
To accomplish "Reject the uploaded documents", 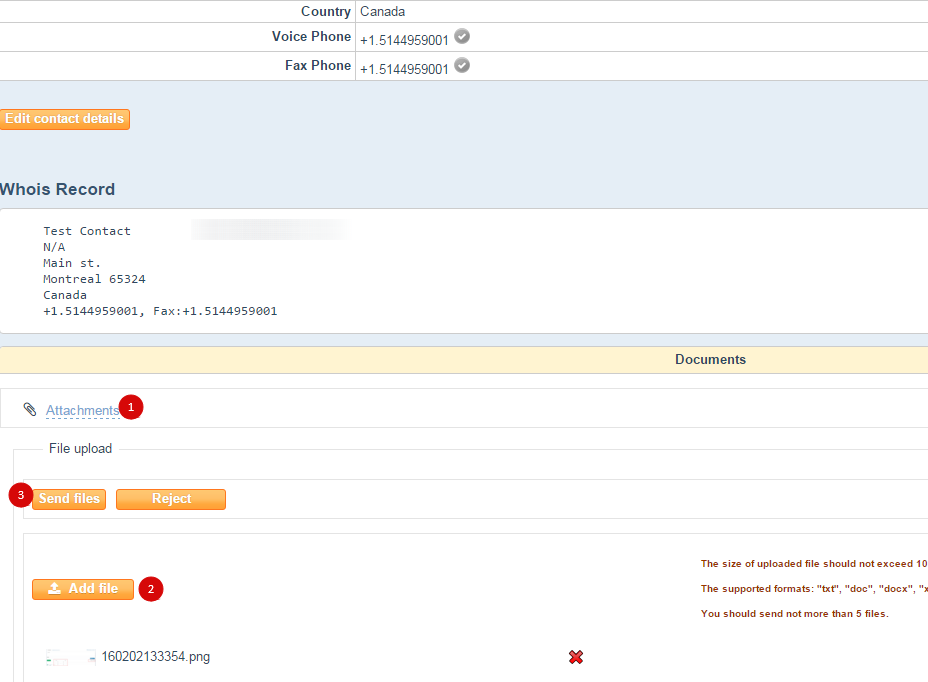I will click(x=171, y=499).
